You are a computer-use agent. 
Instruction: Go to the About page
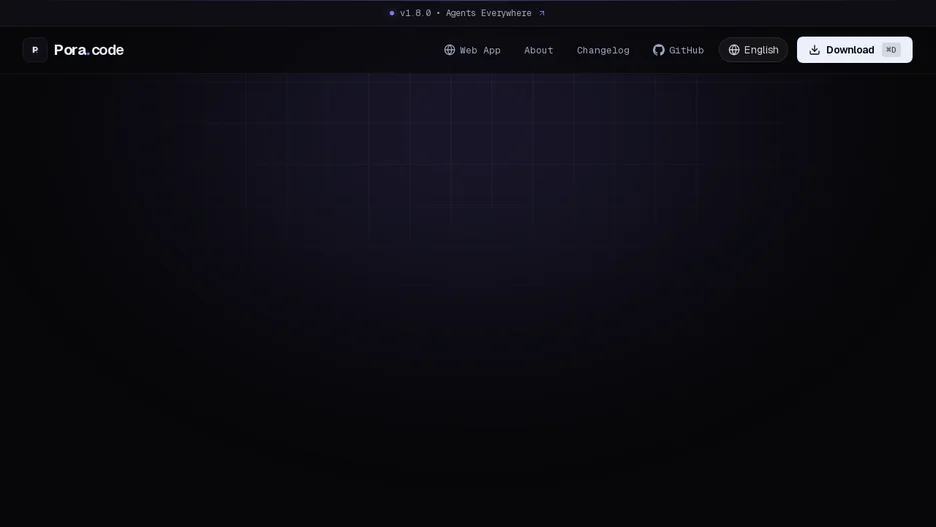pyautogui.click(x=538, y=50)
